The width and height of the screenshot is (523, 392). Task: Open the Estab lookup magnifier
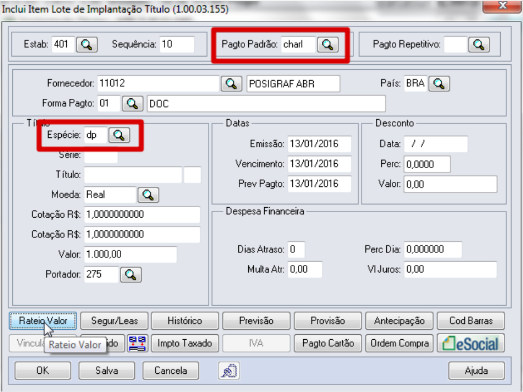pos(87,45)
